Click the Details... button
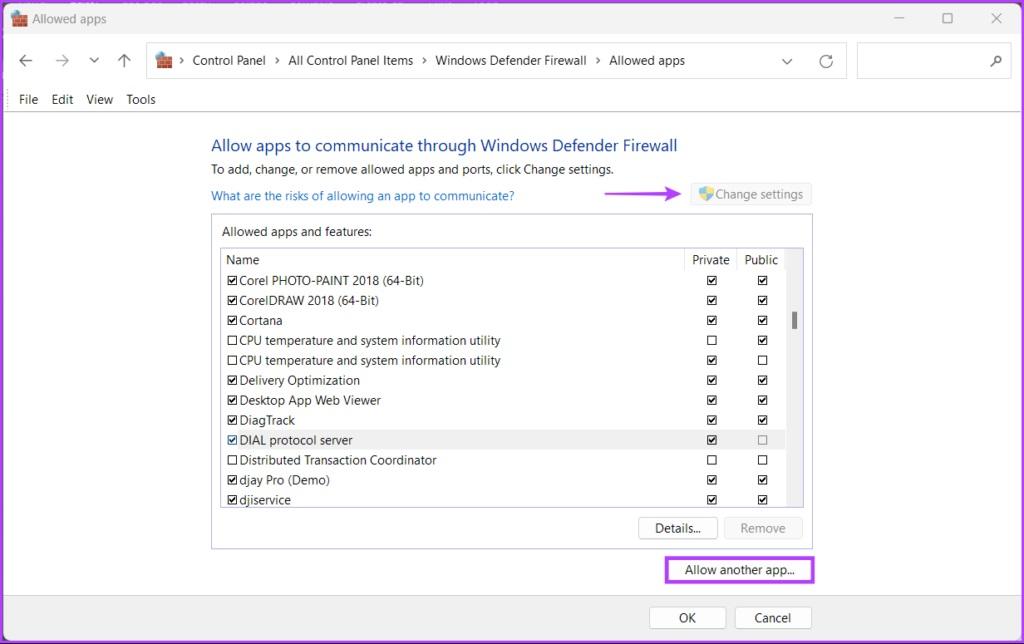The width and height of the screenshot is (1024, 644). [678, 528]
